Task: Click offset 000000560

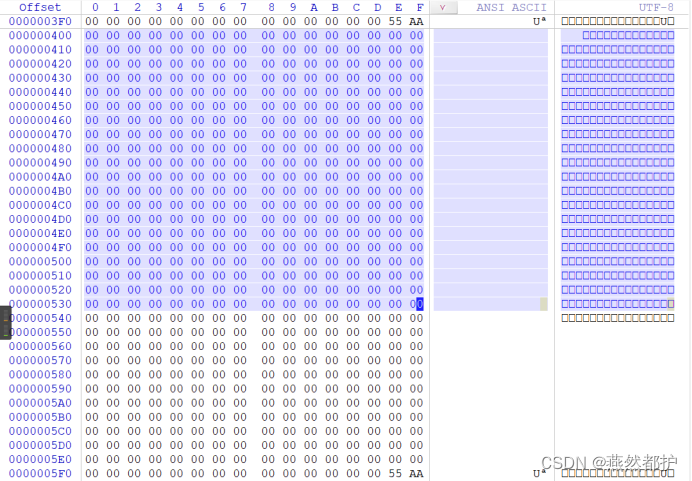Action: (40, 346)
